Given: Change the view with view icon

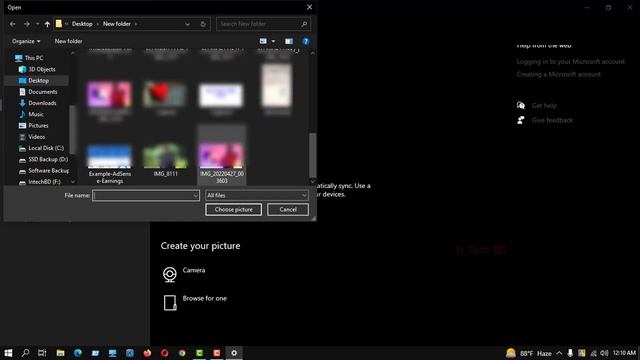Looking at the screenshot, I should 263,41.
